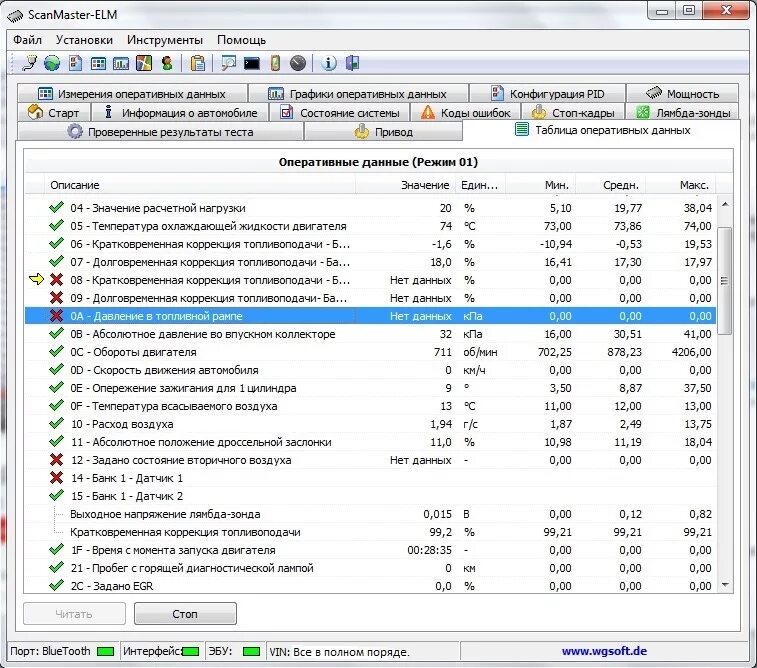The width and height of the screenshot is (757, 668).
Task: Click the data table vertical scrollbar thumb
Action: point(725,280)
